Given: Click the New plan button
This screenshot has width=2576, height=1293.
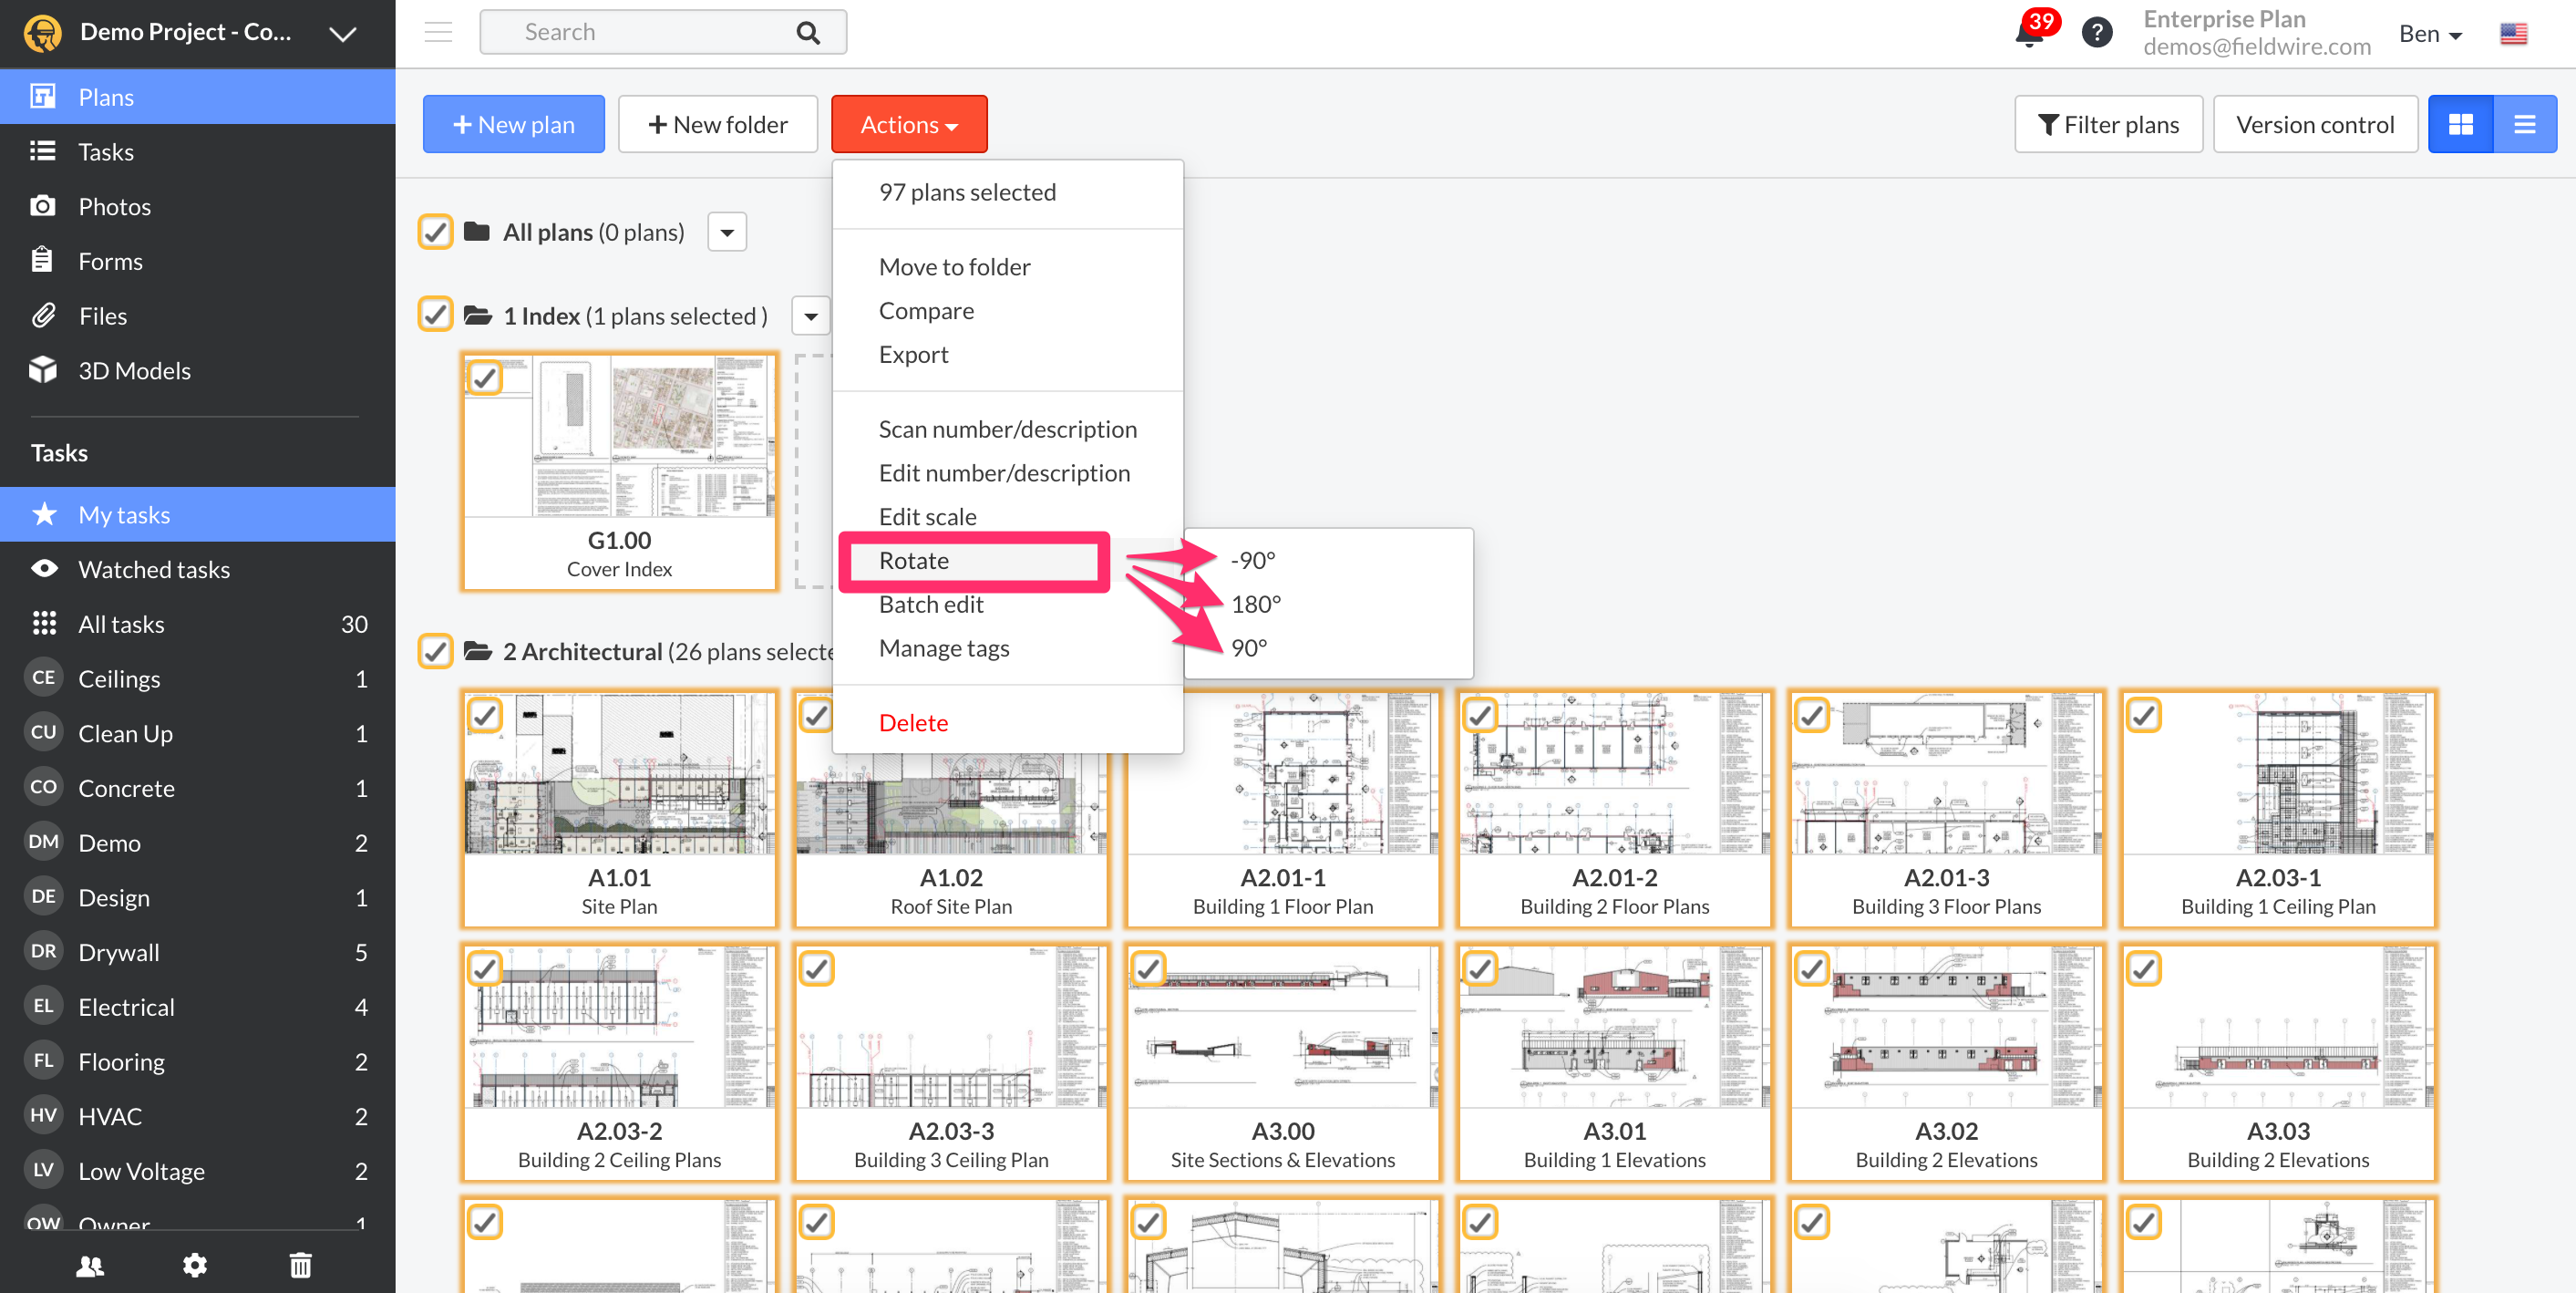Looking at the screenshot, I should pos(513,123).
